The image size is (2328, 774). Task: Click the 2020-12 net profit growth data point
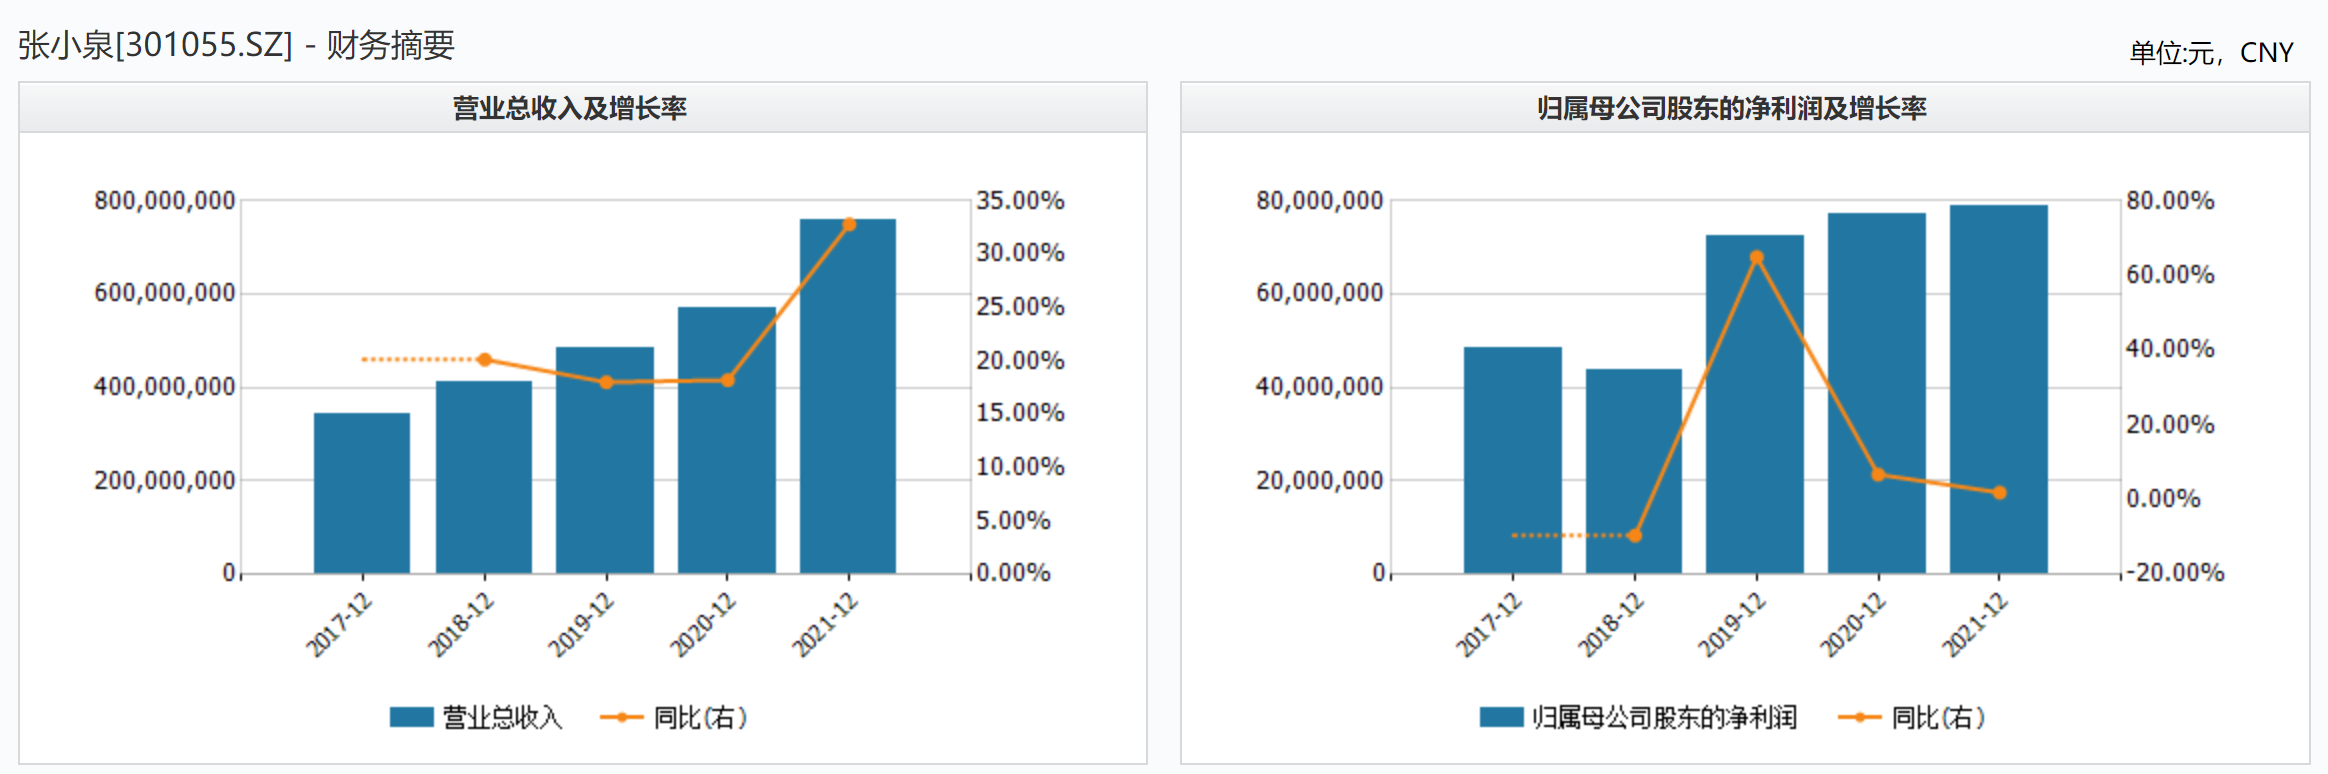[1878, 474]
